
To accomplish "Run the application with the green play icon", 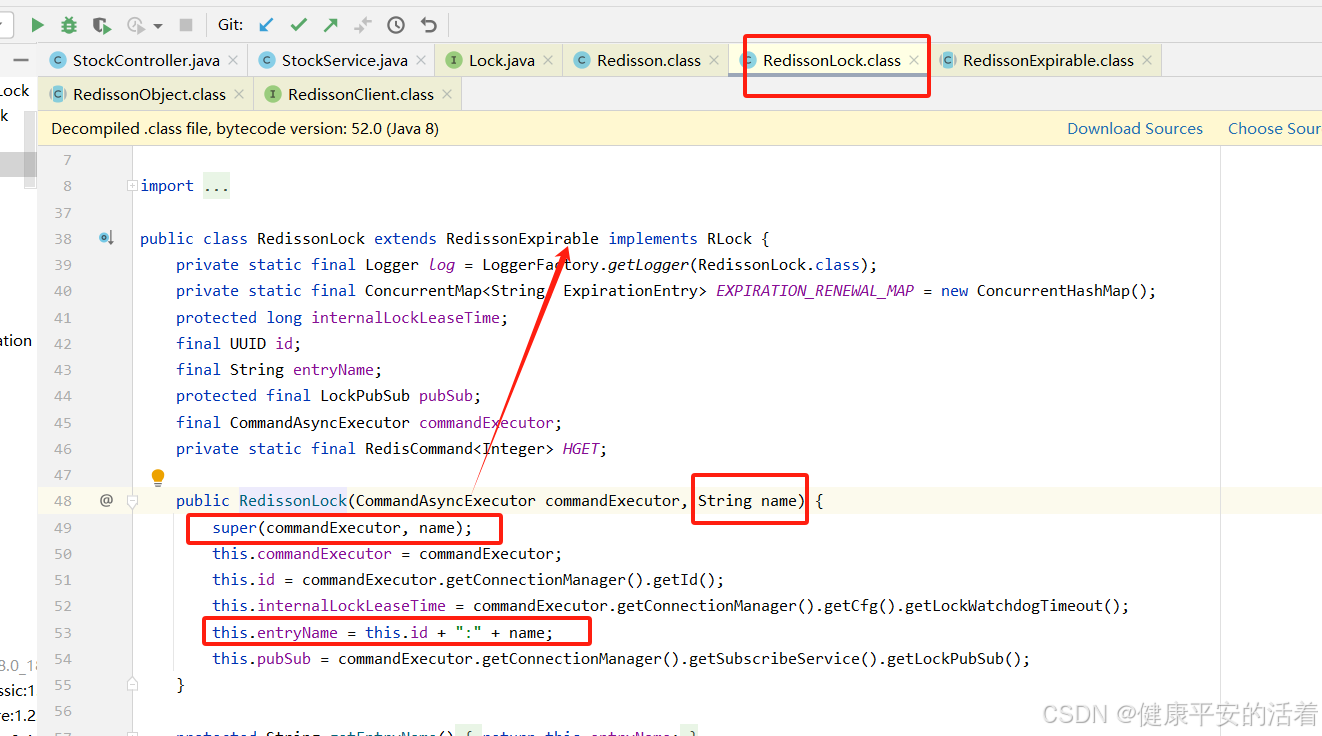I will pos(38,25).
